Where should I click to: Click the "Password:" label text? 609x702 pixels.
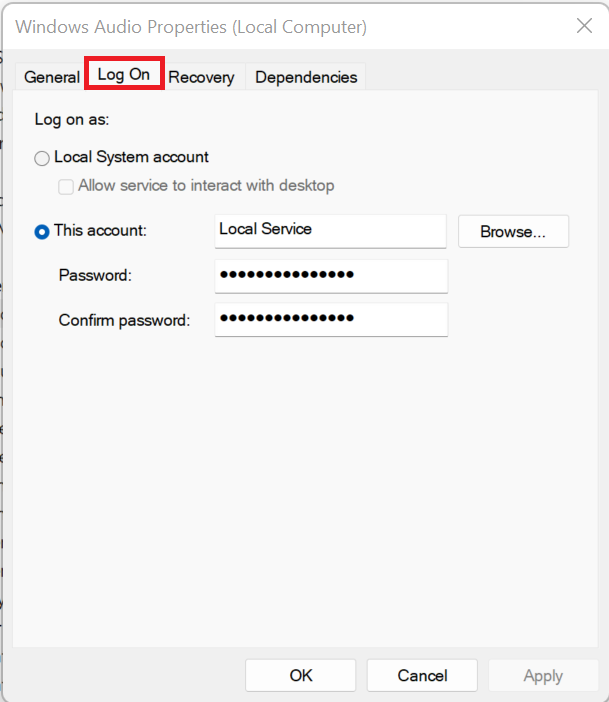[95, 275]
